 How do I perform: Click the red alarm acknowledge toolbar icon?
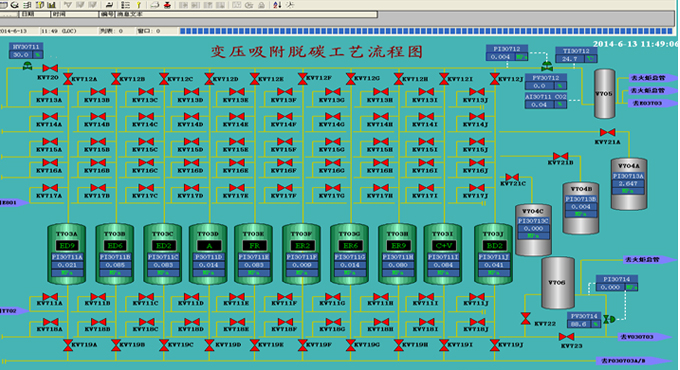(x=167, y=5)
